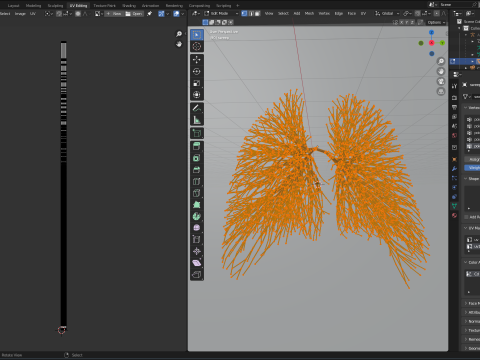The image size is (480, 360).
Task: Select the Scale tool
Action: click(197, 83)
